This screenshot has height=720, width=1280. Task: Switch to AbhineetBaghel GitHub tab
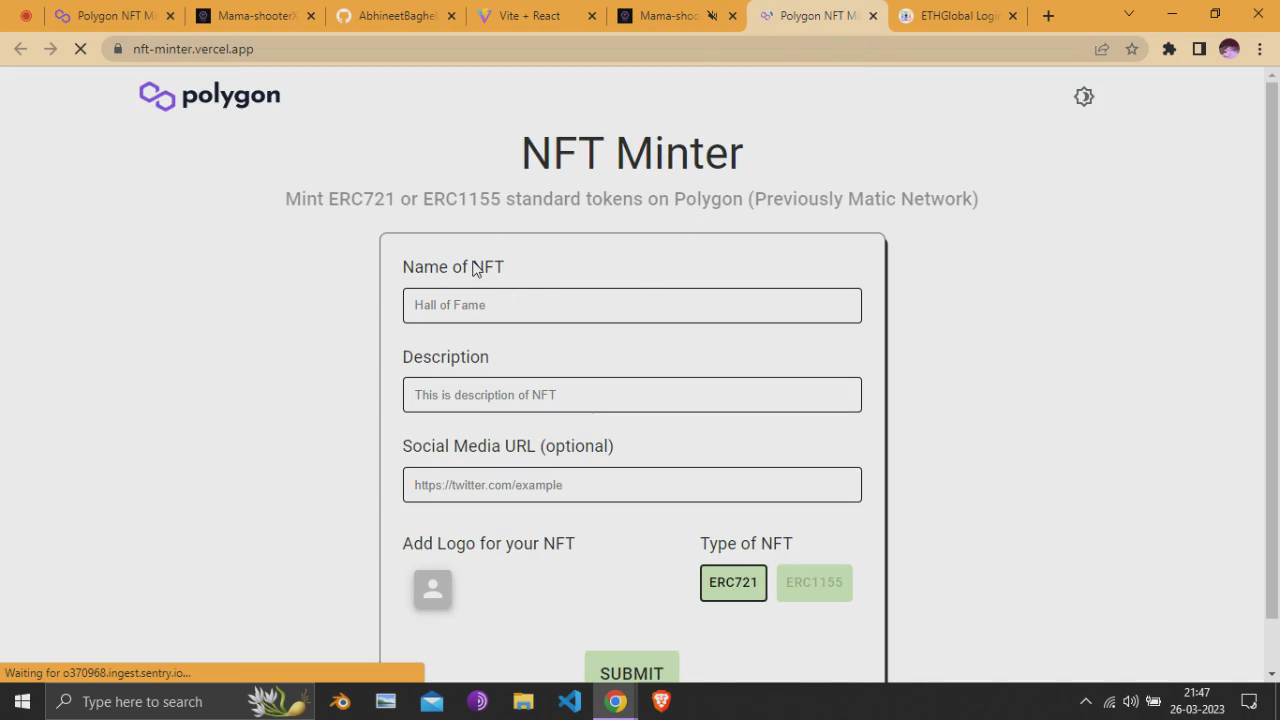396,16
